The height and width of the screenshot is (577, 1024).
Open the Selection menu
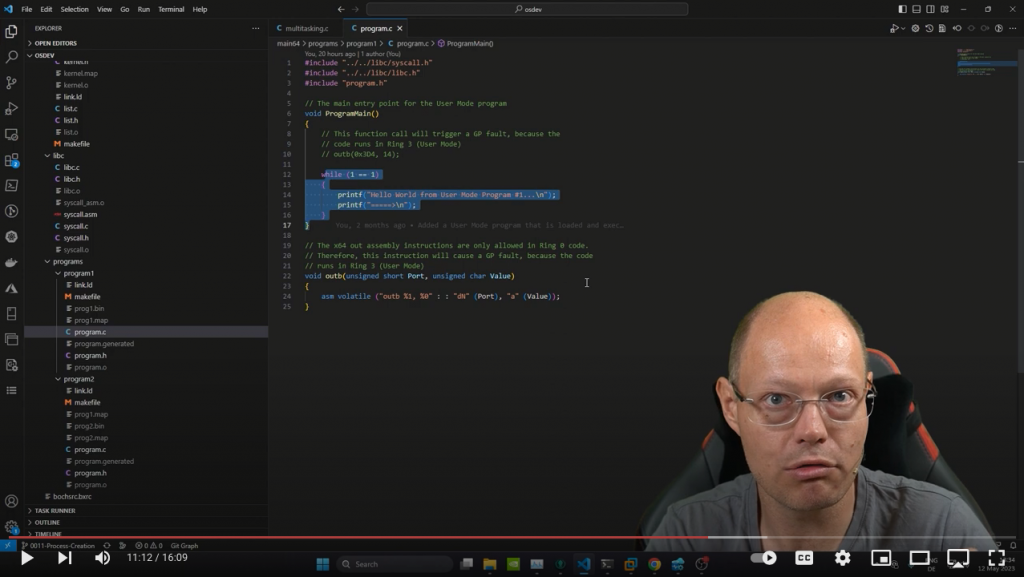[74, 9]
